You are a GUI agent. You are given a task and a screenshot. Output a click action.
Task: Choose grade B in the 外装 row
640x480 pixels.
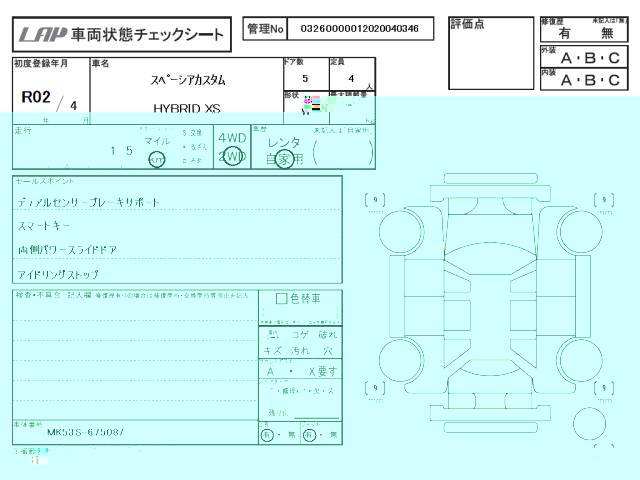coord(590,58)
